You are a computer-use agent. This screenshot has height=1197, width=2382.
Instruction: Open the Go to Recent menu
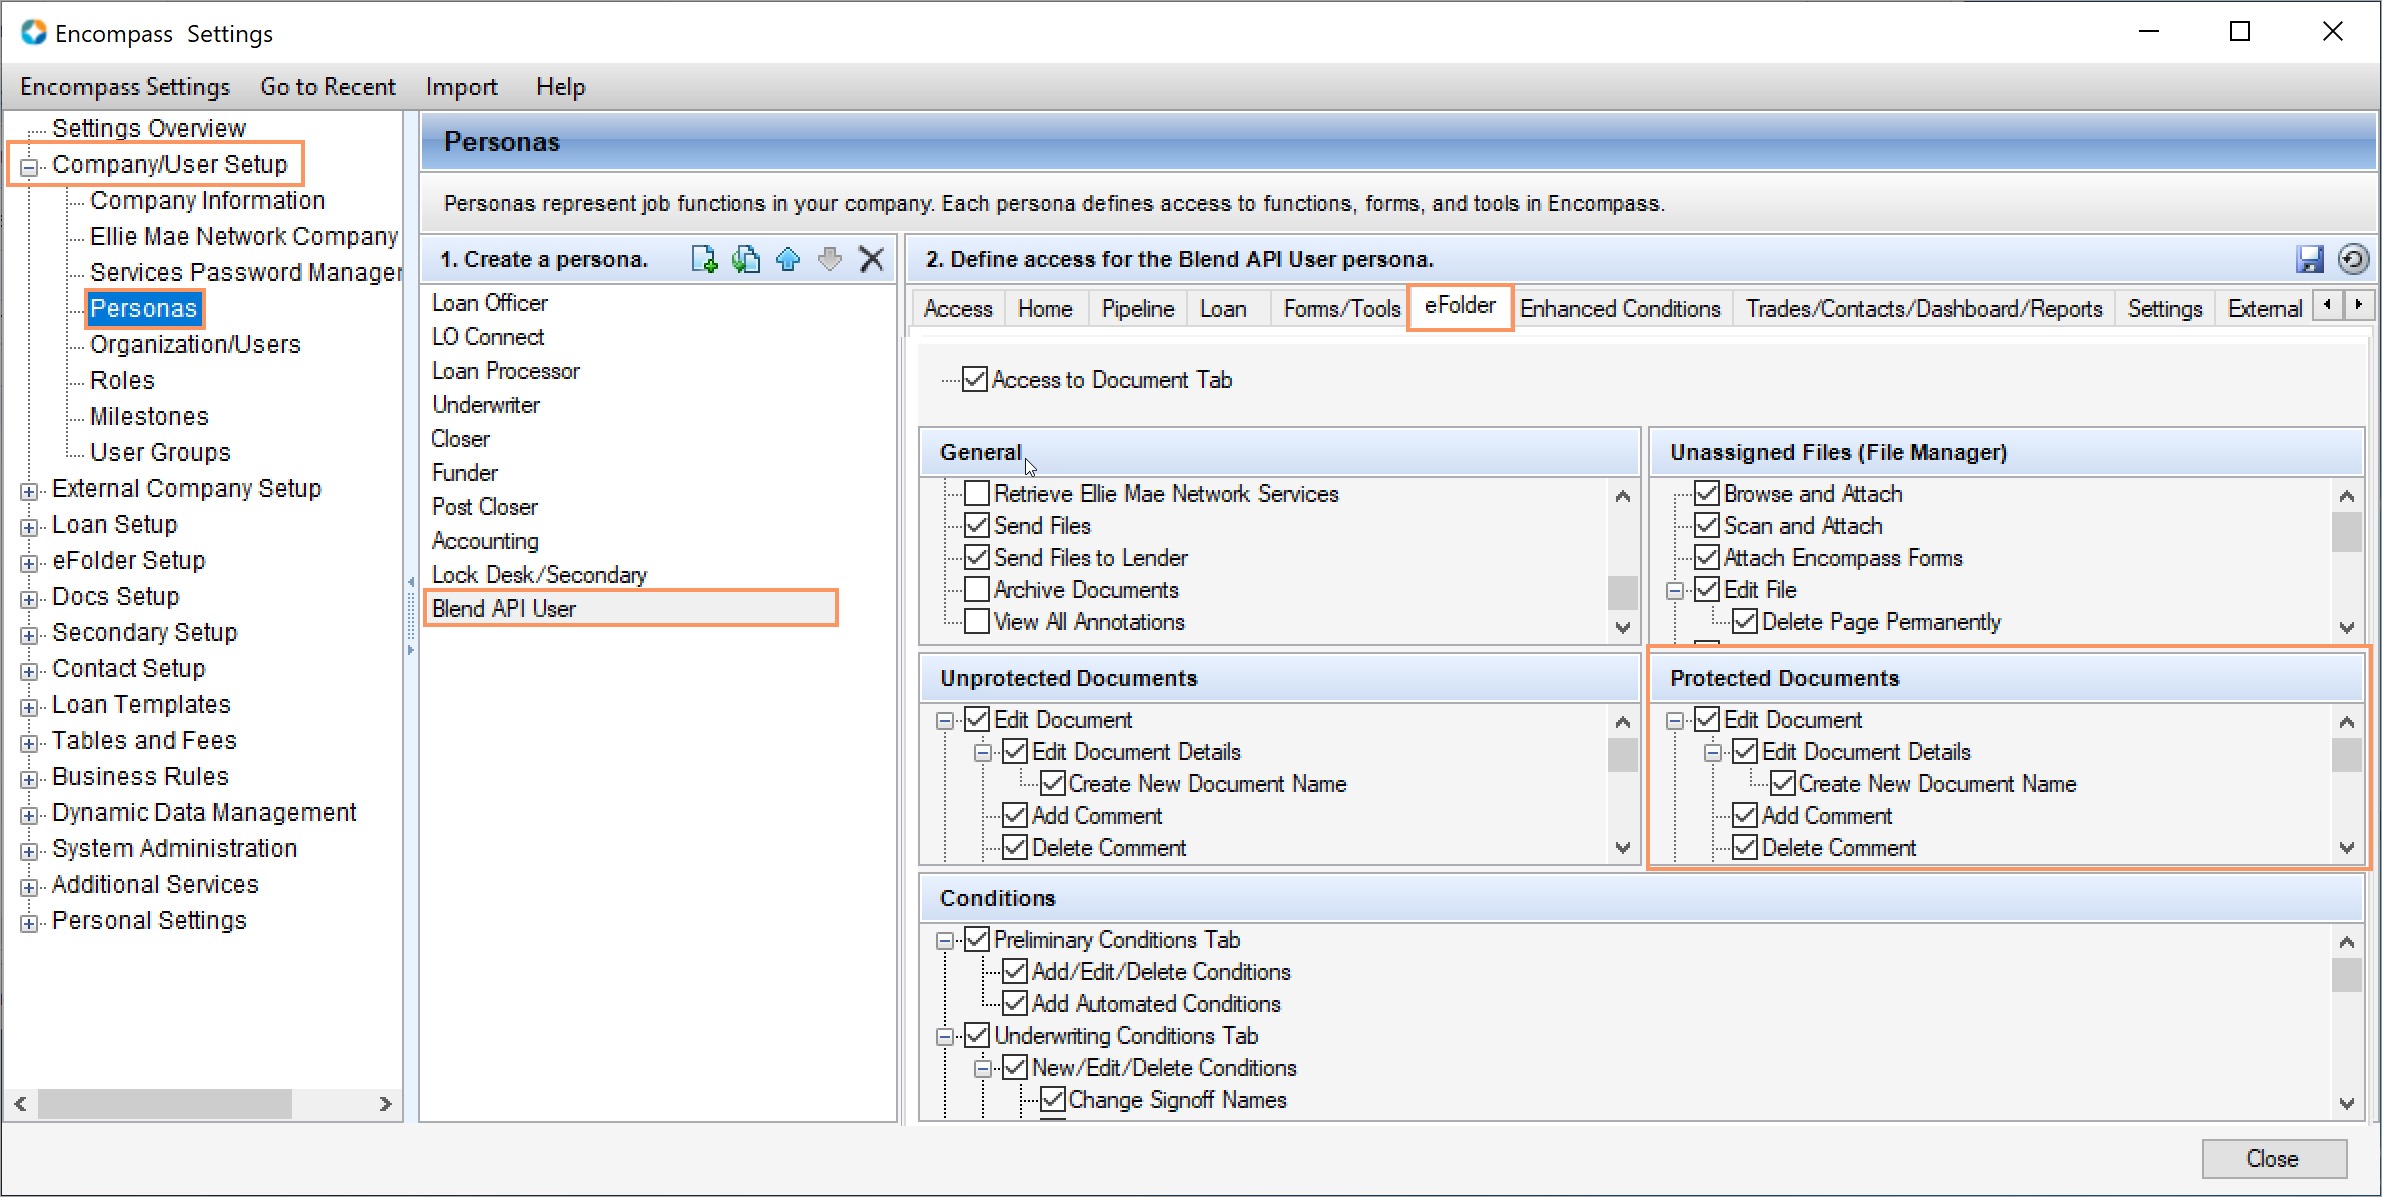click(327, 87)
